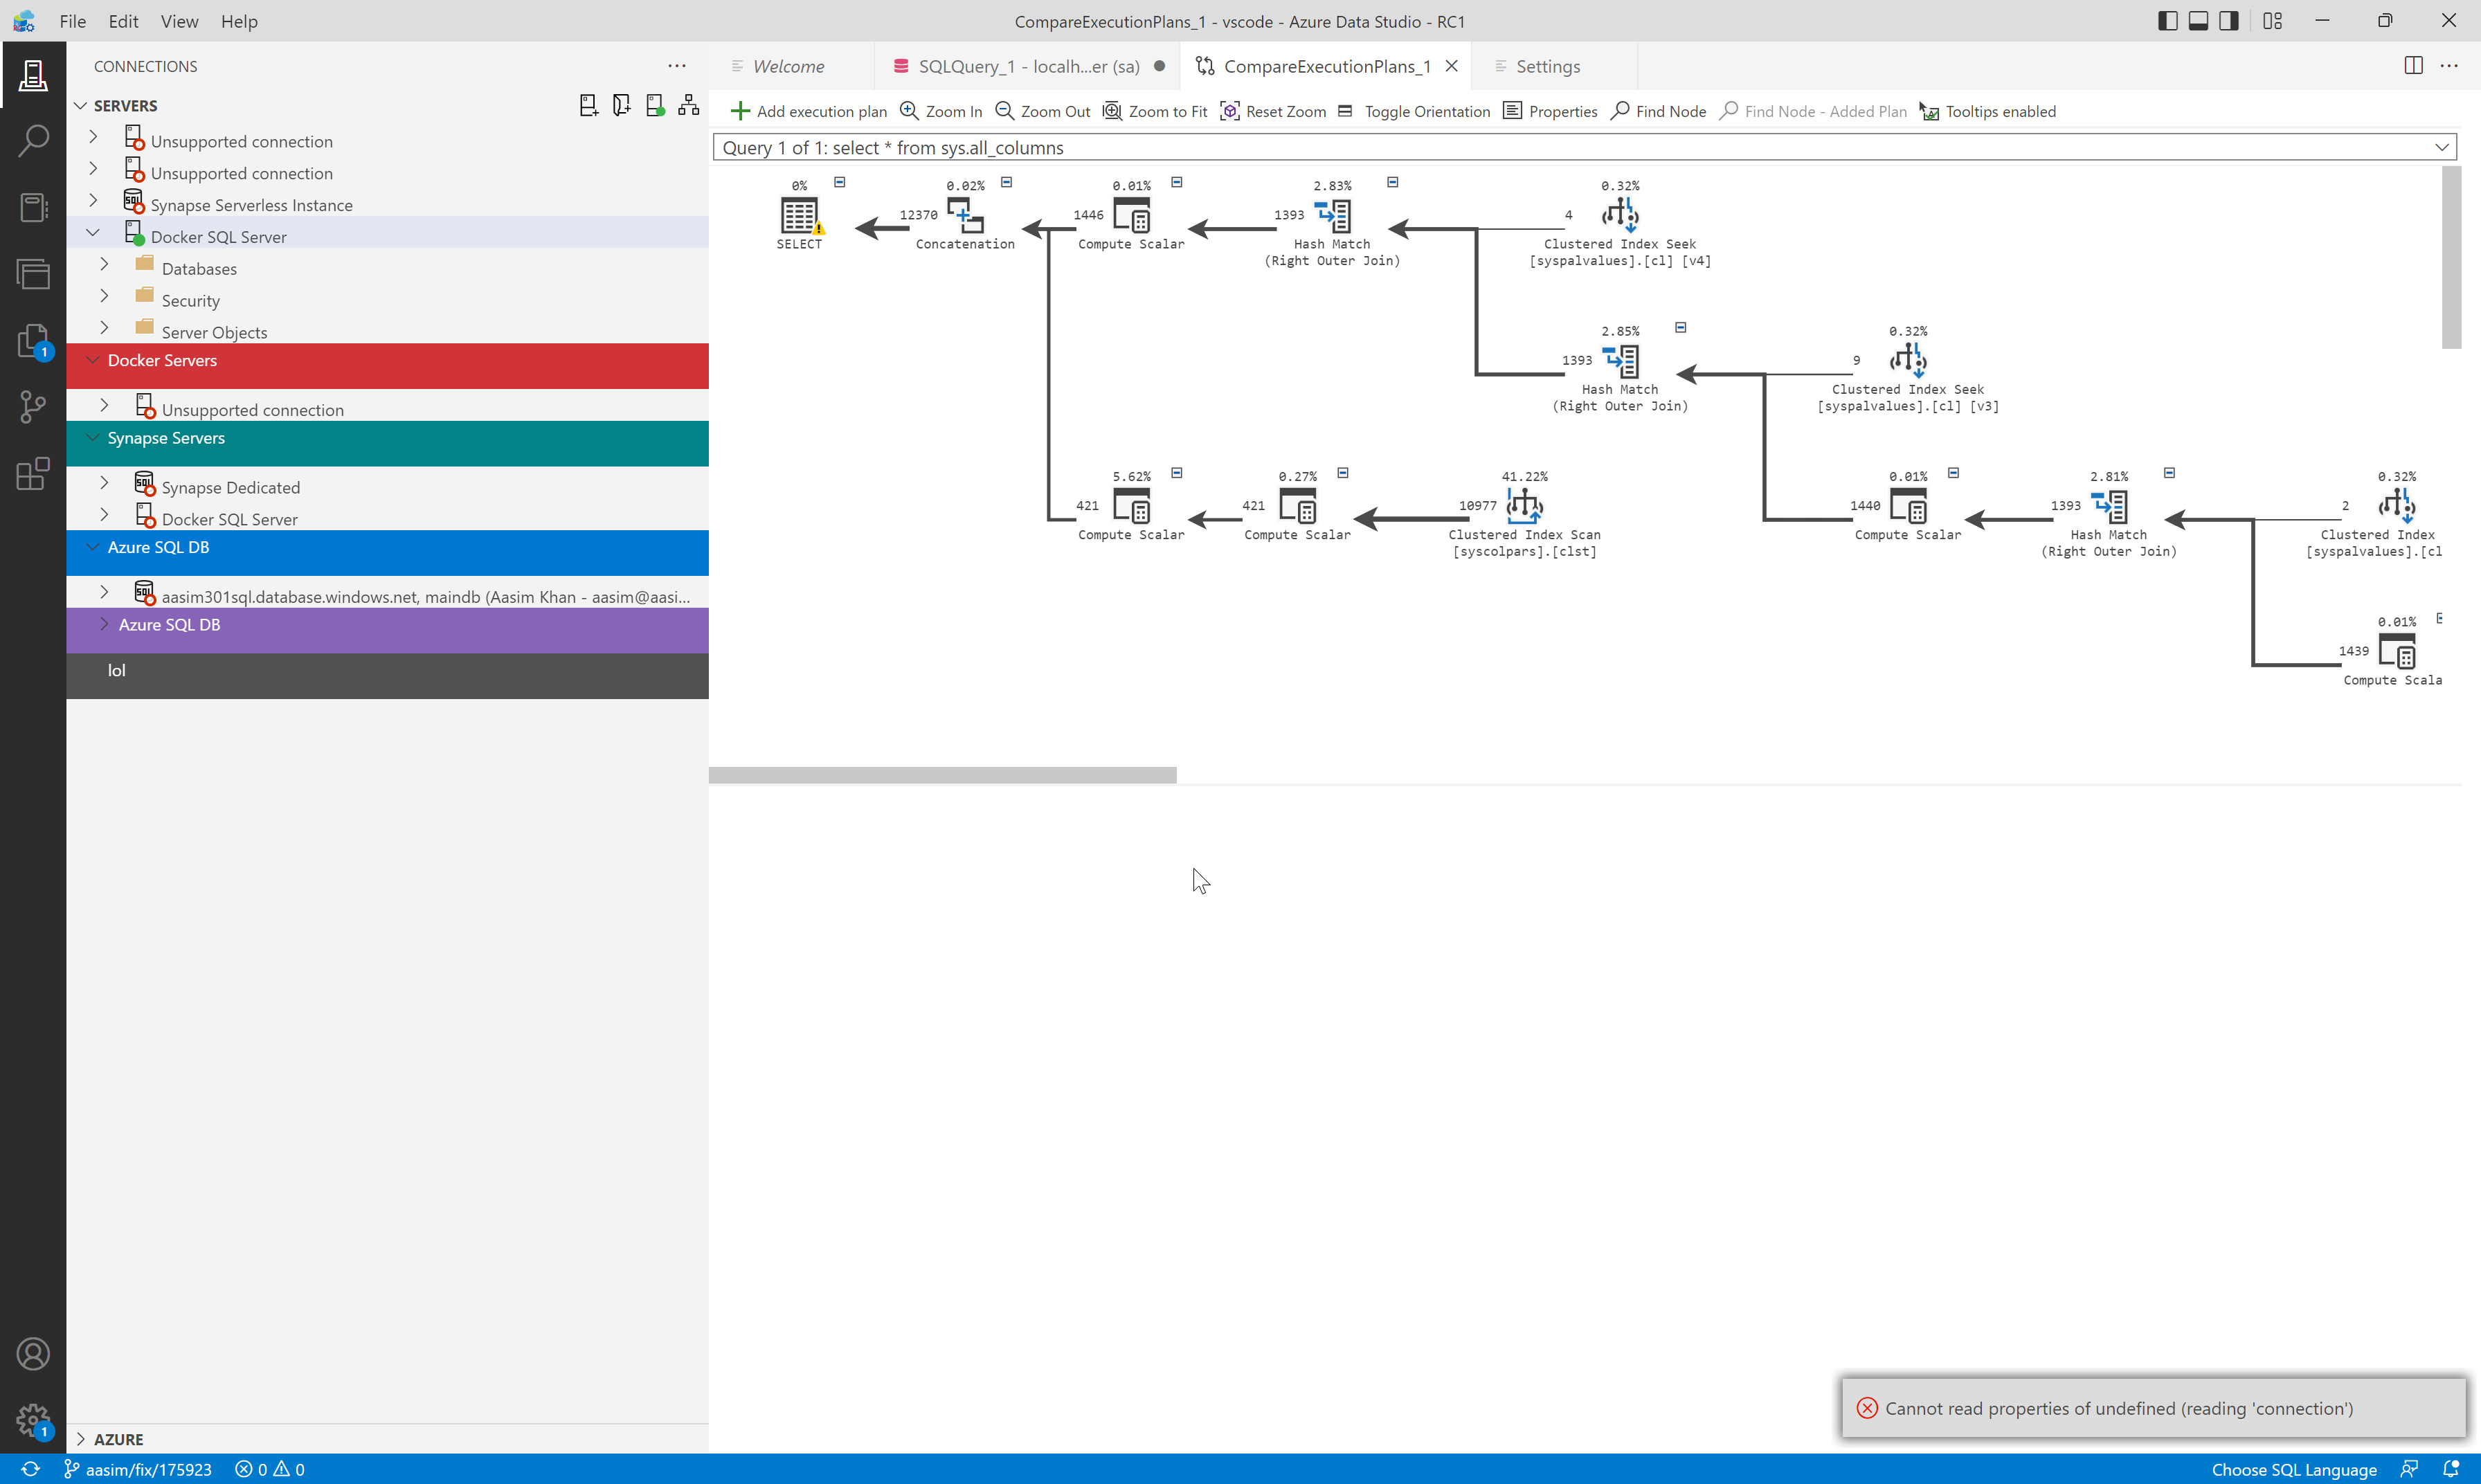
Task: Open the Extensions view from the activity bar
Action: pyautogui.click(x=33, y=473)
